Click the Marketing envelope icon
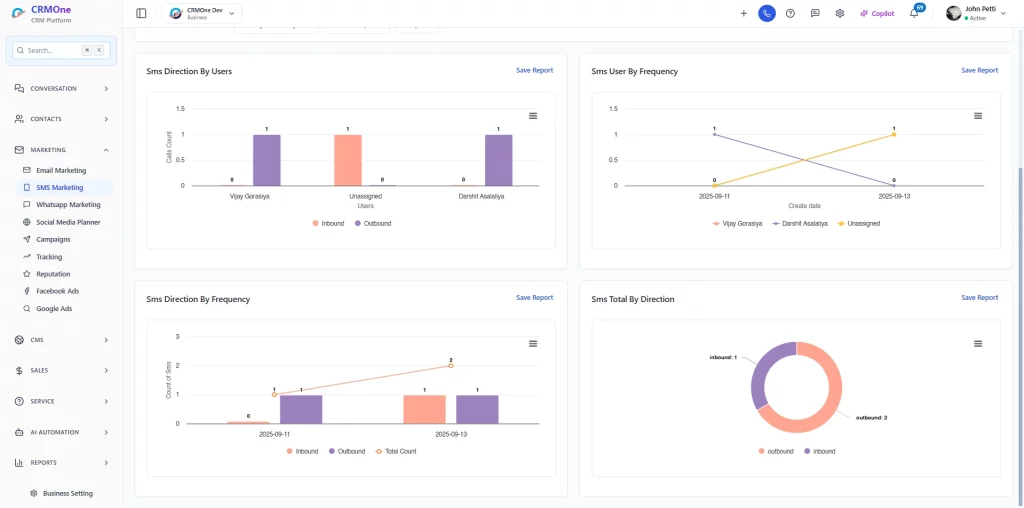This screenshot has width=1024, height=508. coord(19,150)
